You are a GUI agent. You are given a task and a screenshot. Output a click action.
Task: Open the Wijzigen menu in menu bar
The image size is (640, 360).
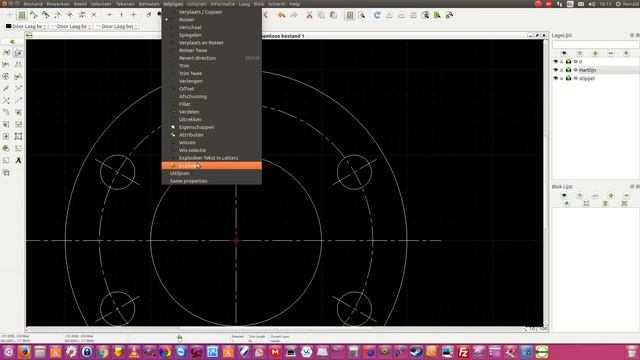click(x=173, y=4)
